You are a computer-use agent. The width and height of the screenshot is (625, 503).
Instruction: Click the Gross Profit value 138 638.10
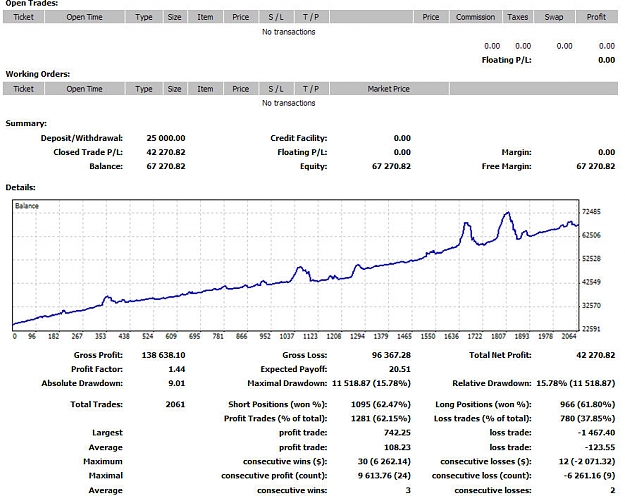tap(163, 355)
